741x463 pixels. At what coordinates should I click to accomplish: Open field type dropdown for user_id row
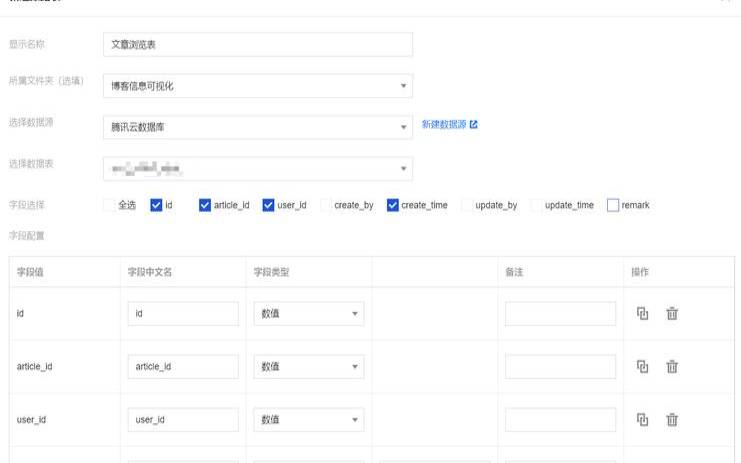309,420
